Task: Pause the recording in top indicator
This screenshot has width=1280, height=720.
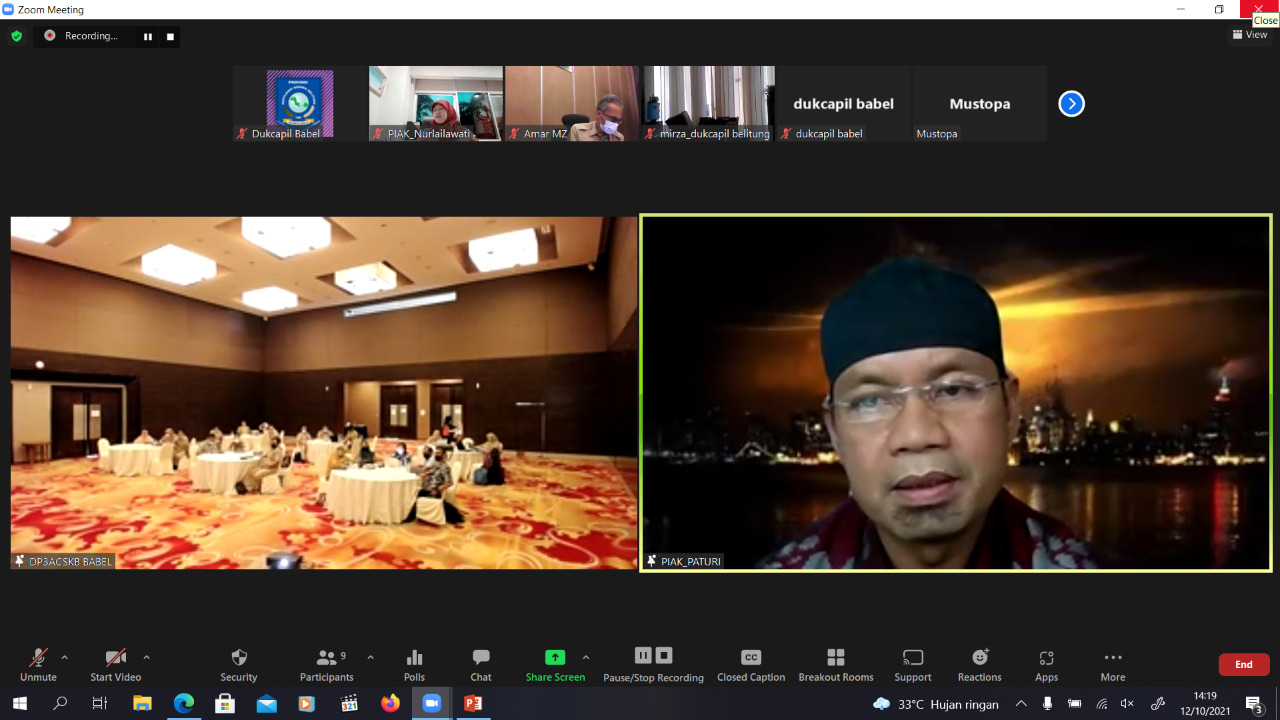Action: click(x=148, y=37)
